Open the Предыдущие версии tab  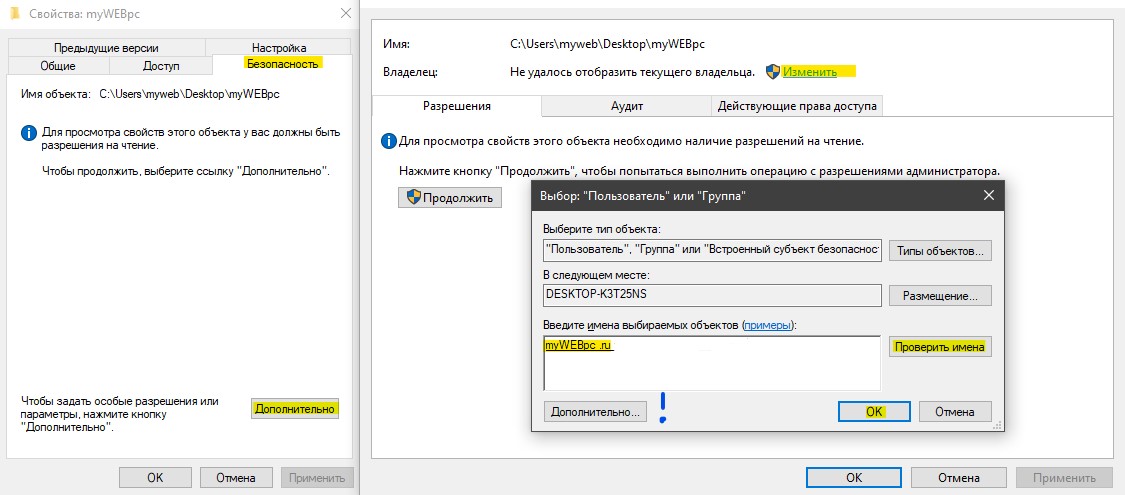coord(106,47)
